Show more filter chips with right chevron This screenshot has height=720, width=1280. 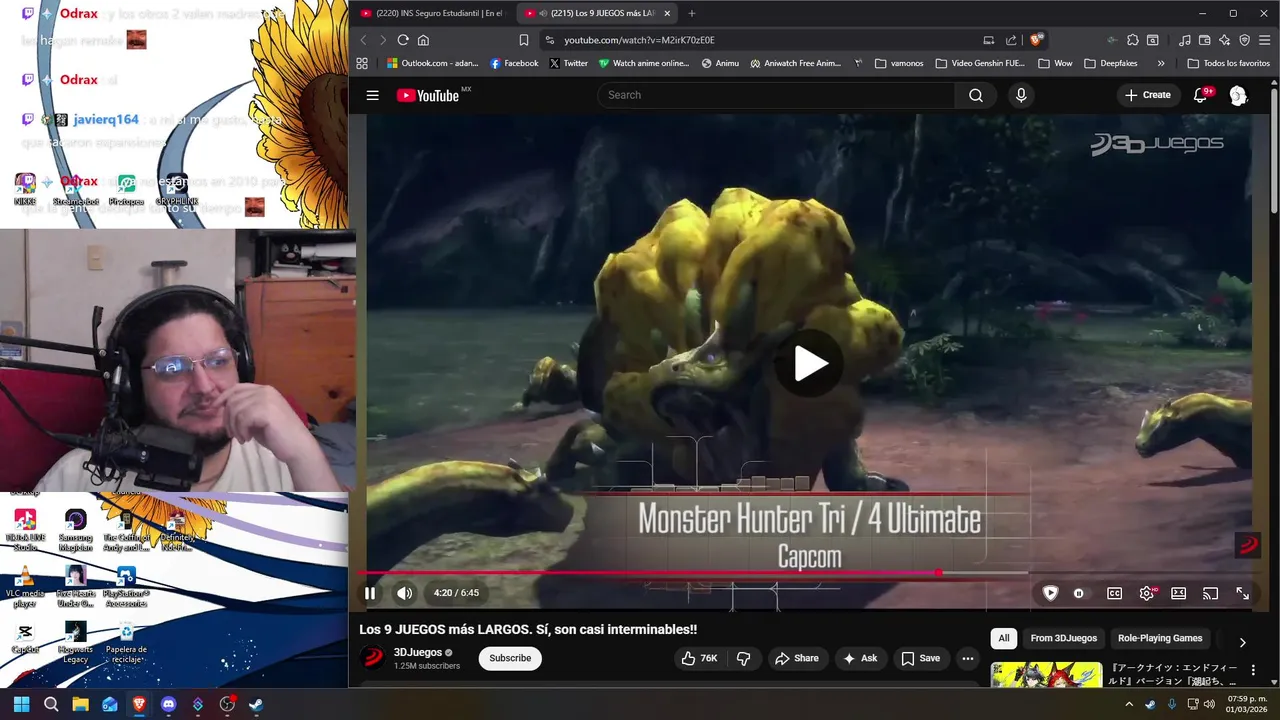pyautogui.click(x=1242, y=642)
